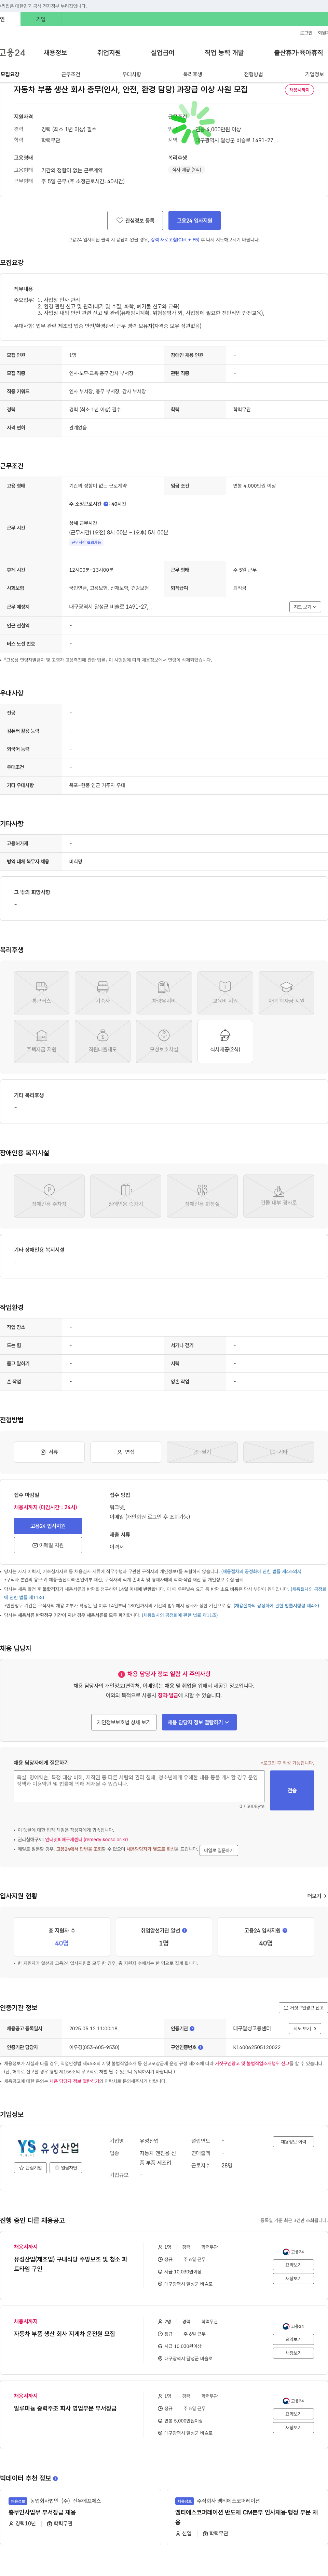Click the 열람제한 button
The image size is (328, 2576).
(66, 2168)
